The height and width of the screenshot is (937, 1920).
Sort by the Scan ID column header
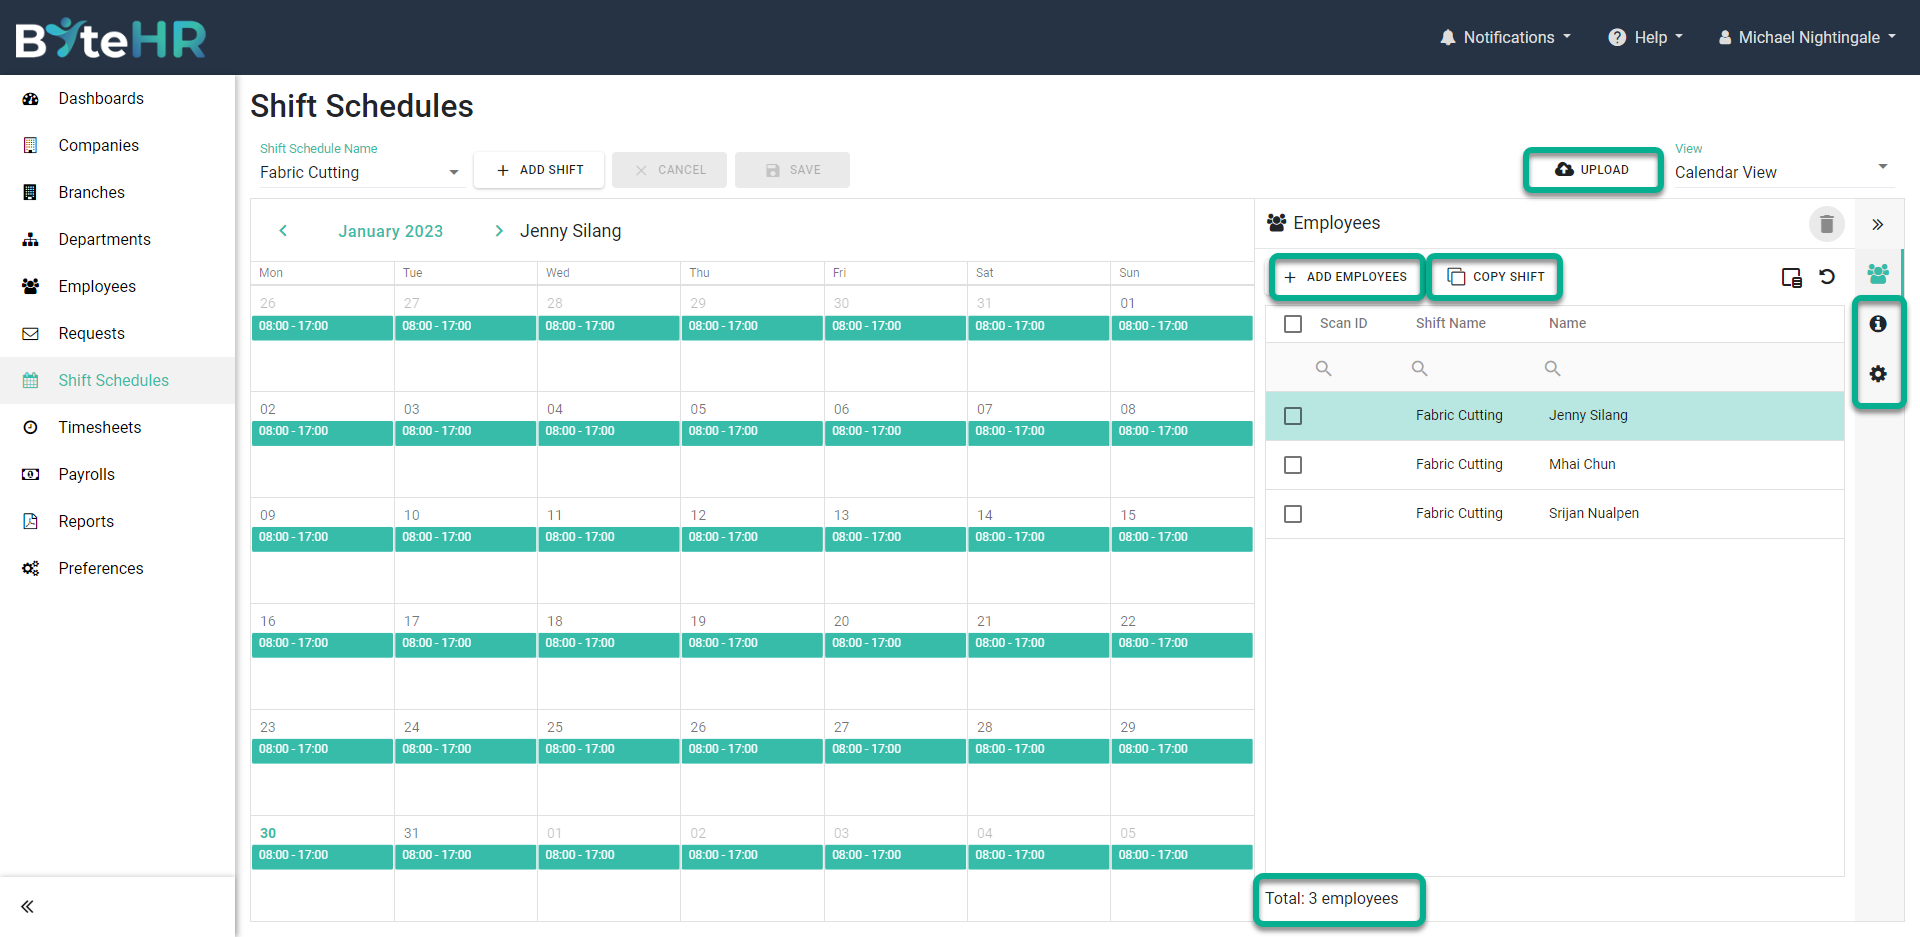coord(1343,324)
